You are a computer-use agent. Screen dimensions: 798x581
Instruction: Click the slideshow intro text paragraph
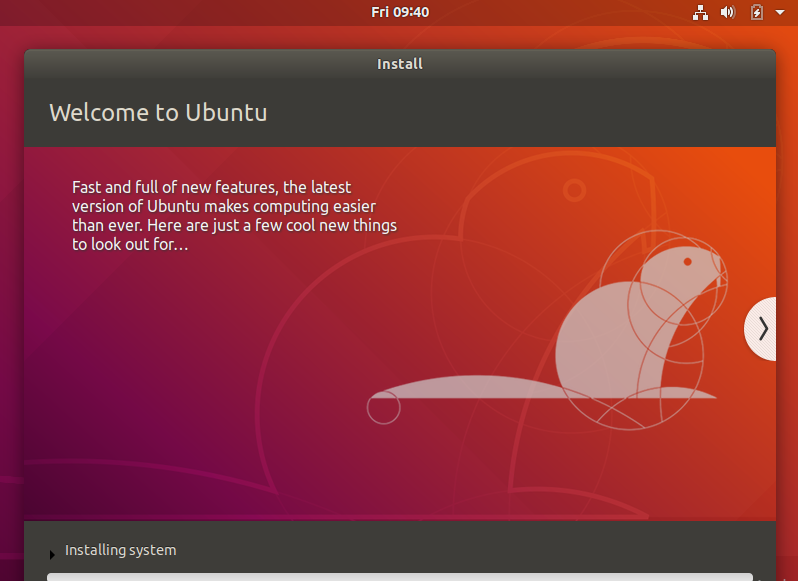pyautogui.click(x=234, y=215)
